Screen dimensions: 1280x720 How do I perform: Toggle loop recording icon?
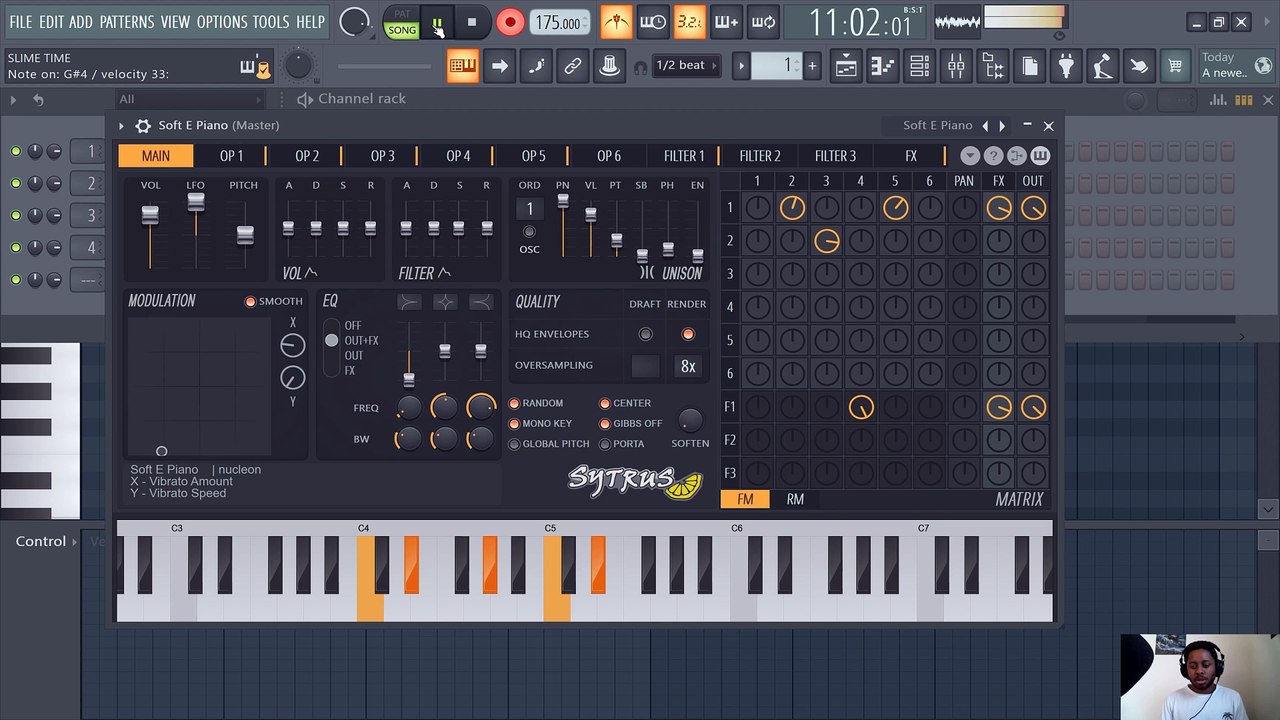tap(763, 22)
